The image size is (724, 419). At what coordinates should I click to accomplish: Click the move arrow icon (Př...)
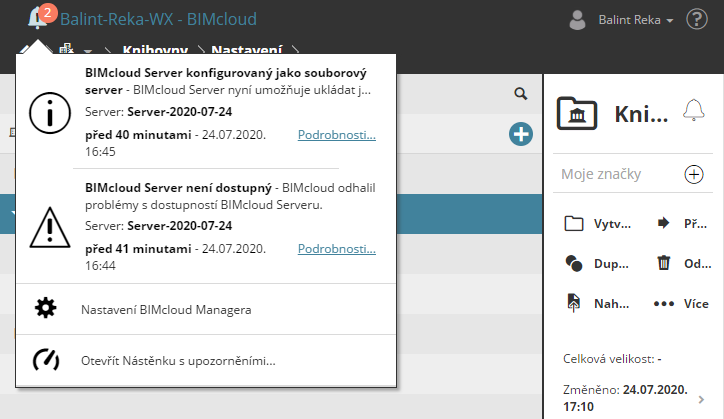click(663, 223)
